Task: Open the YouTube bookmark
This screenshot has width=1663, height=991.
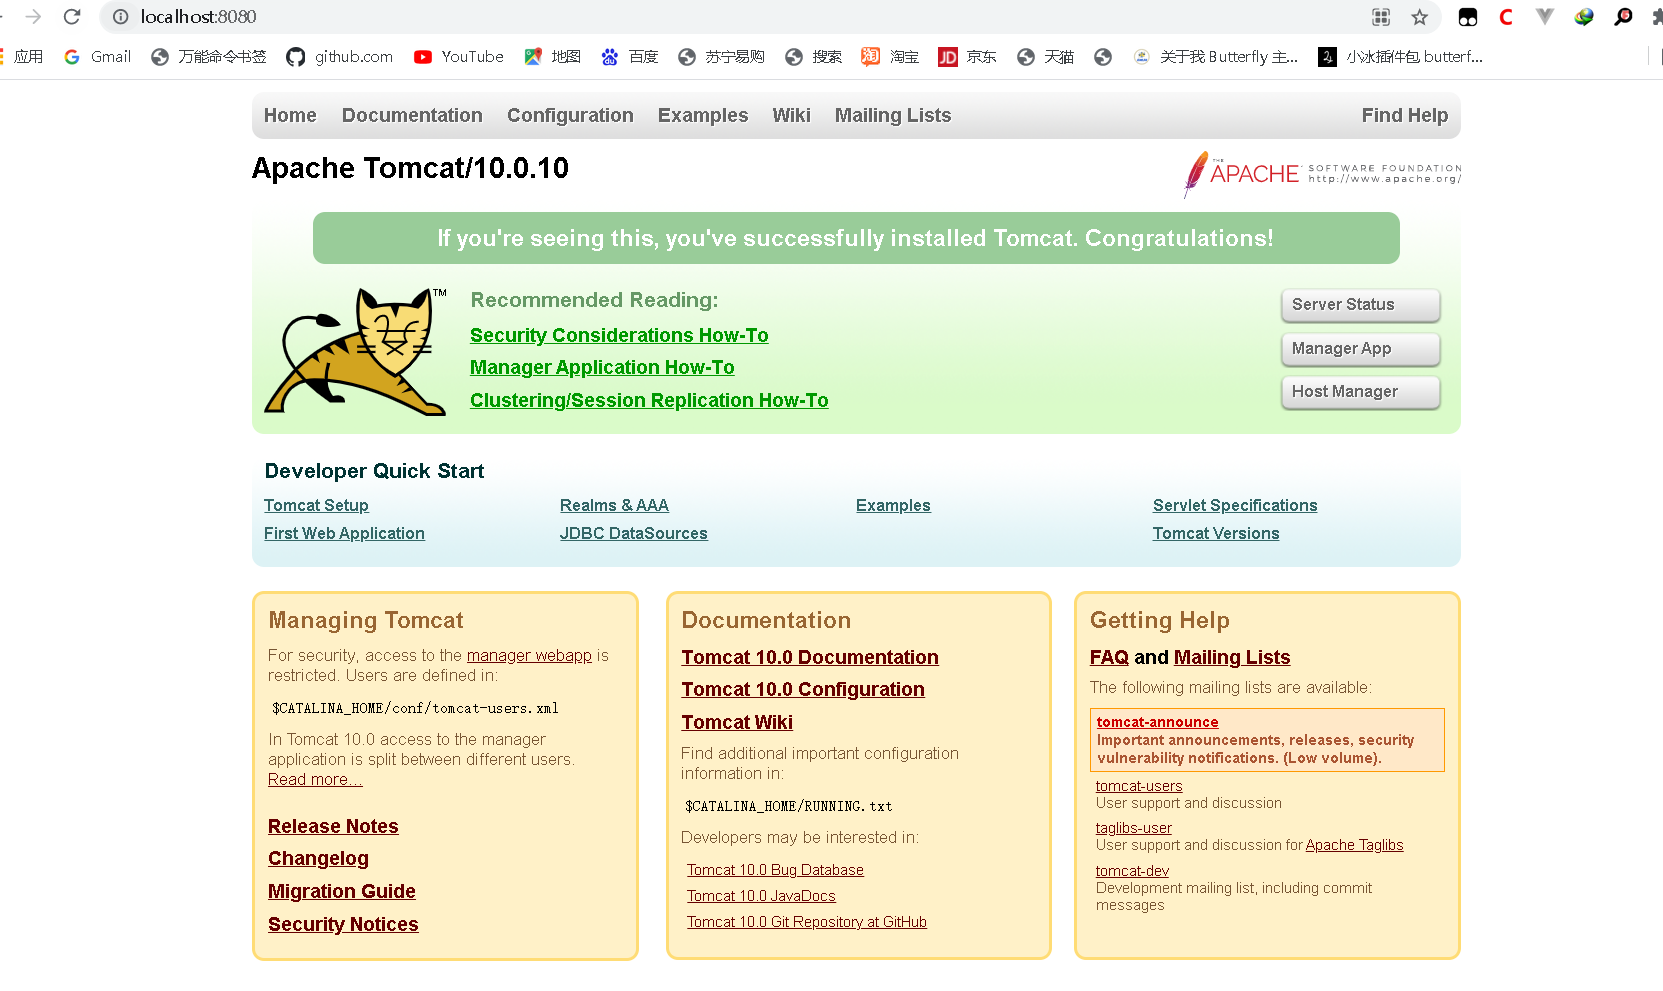Action: point(459,57)
